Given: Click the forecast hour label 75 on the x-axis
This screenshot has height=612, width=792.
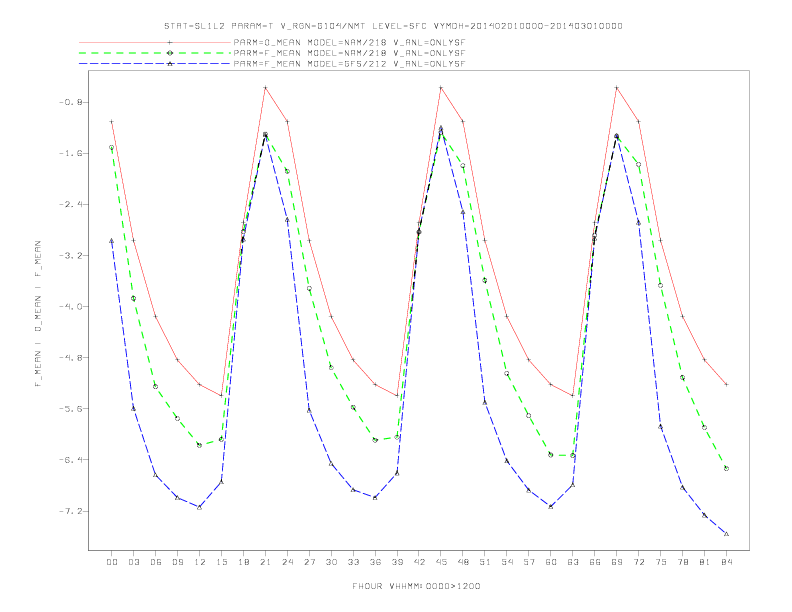Looking at the screenshot, I should [x=661, y=562].
